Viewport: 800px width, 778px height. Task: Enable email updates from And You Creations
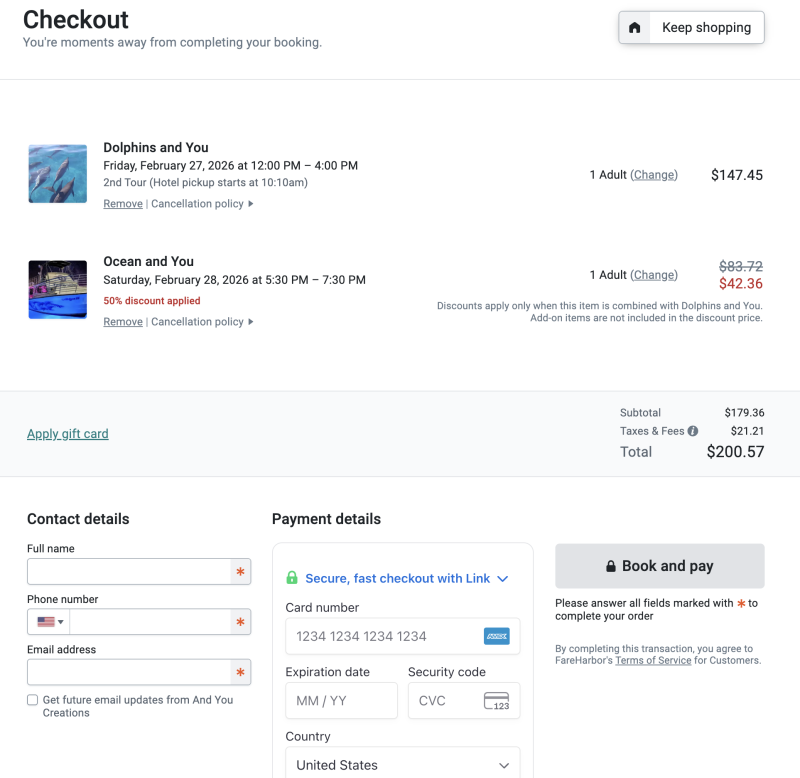click(31, 701)
